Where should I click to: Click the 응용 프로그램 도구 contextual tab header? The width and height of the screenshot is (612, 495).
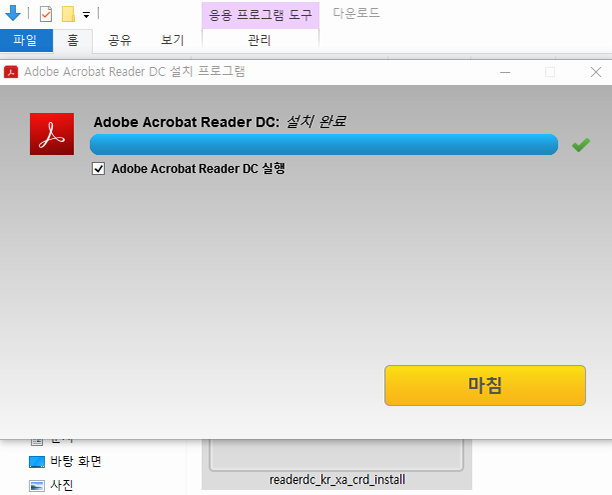coord(260,15)
